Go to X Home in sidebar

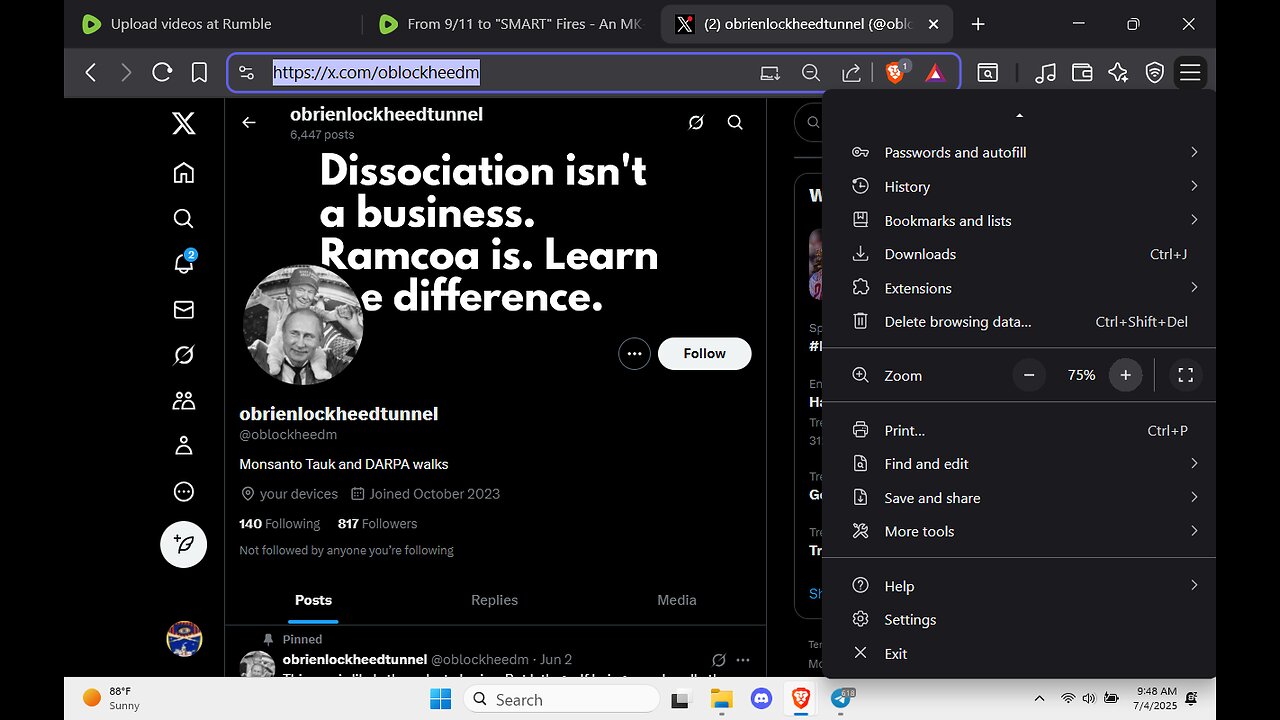coord(183,173)
